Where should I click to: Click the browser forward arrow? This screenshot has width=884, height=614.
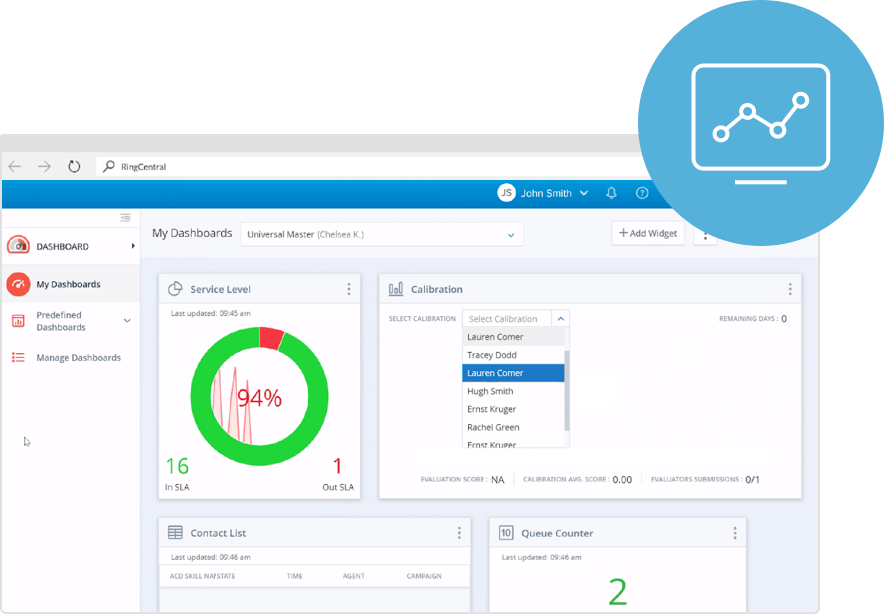(44, 167)
